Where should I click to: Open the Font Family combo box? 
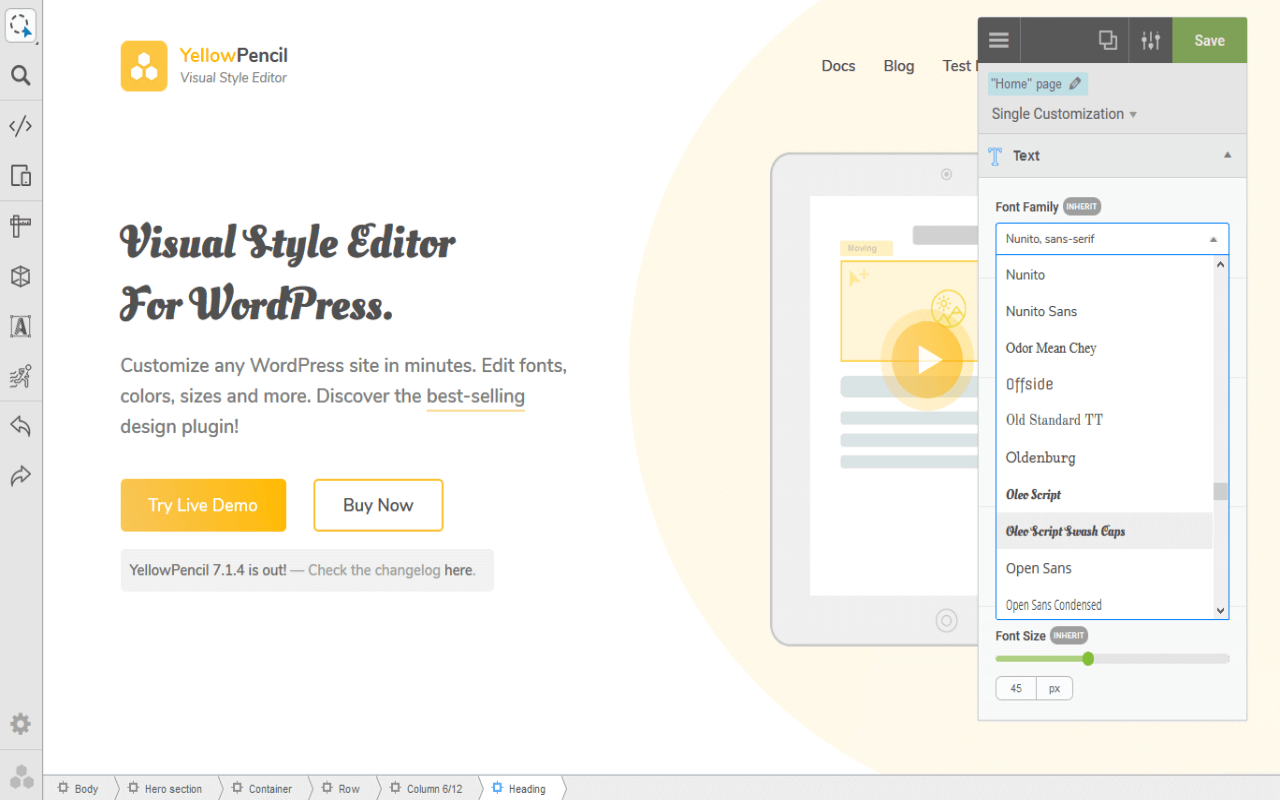point(1112,238)
